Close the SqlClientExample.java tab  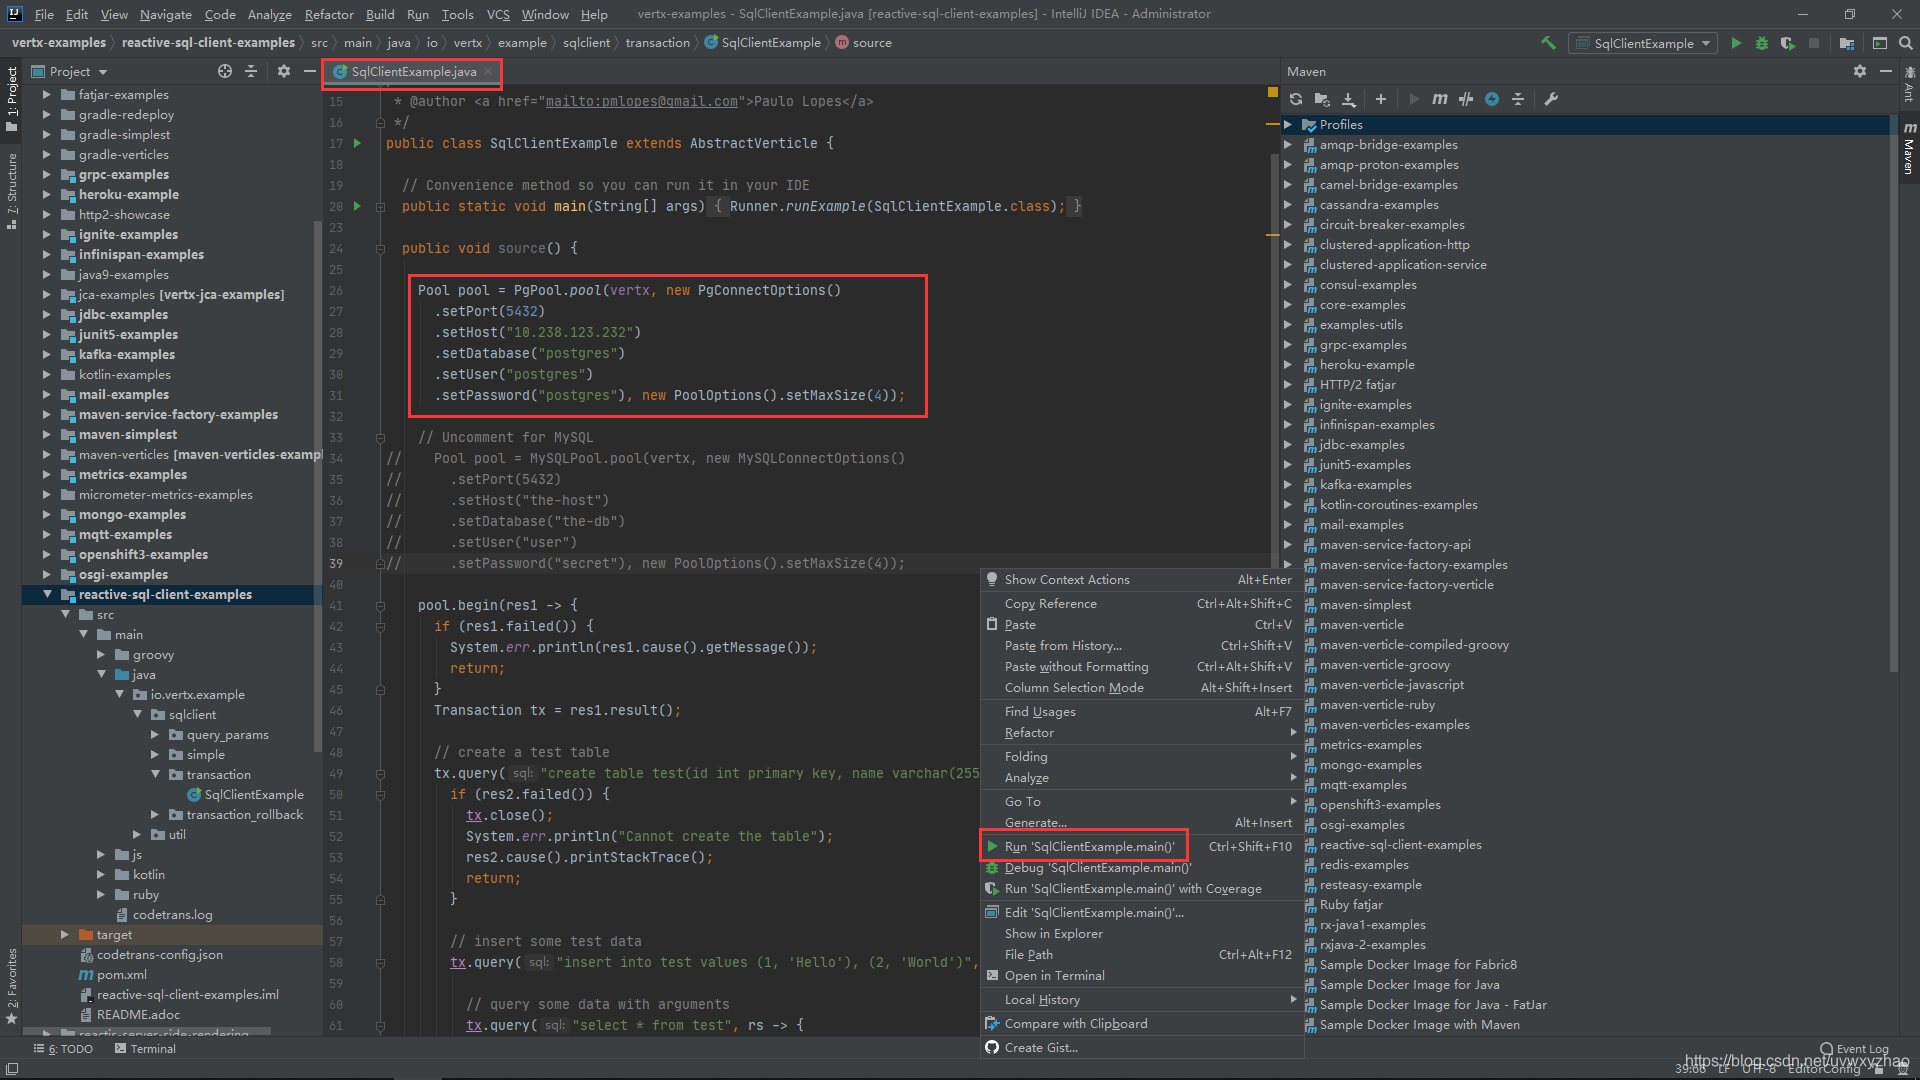pyautogui.click(x=488, y=71)
